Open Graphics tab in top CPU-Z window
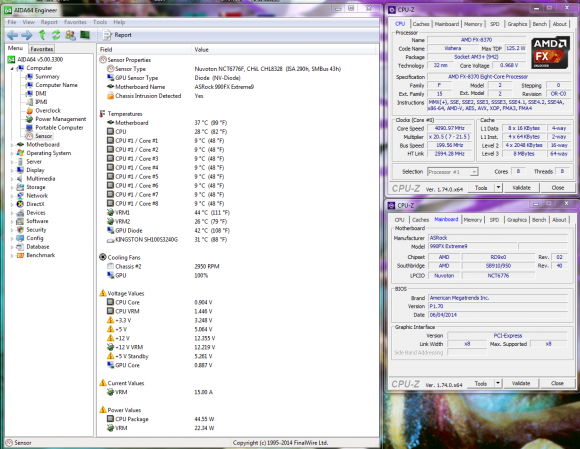The height and width of the screenshot is (449, 580). point(517,24)
